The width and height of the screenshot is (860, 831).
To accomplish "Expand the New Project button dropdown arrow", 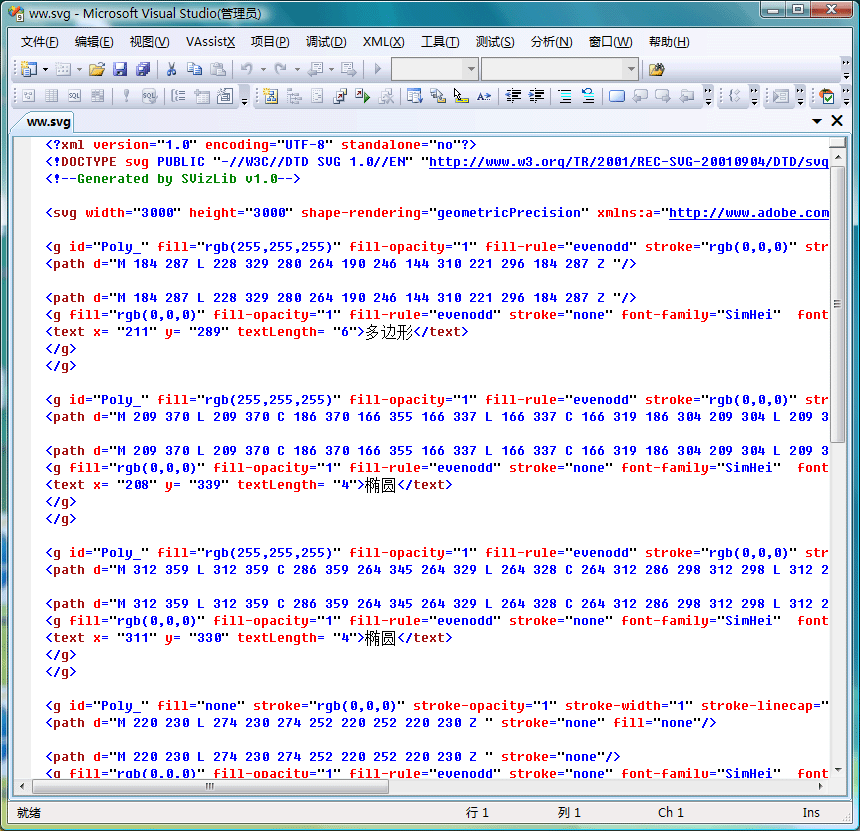I will point(46,69).
